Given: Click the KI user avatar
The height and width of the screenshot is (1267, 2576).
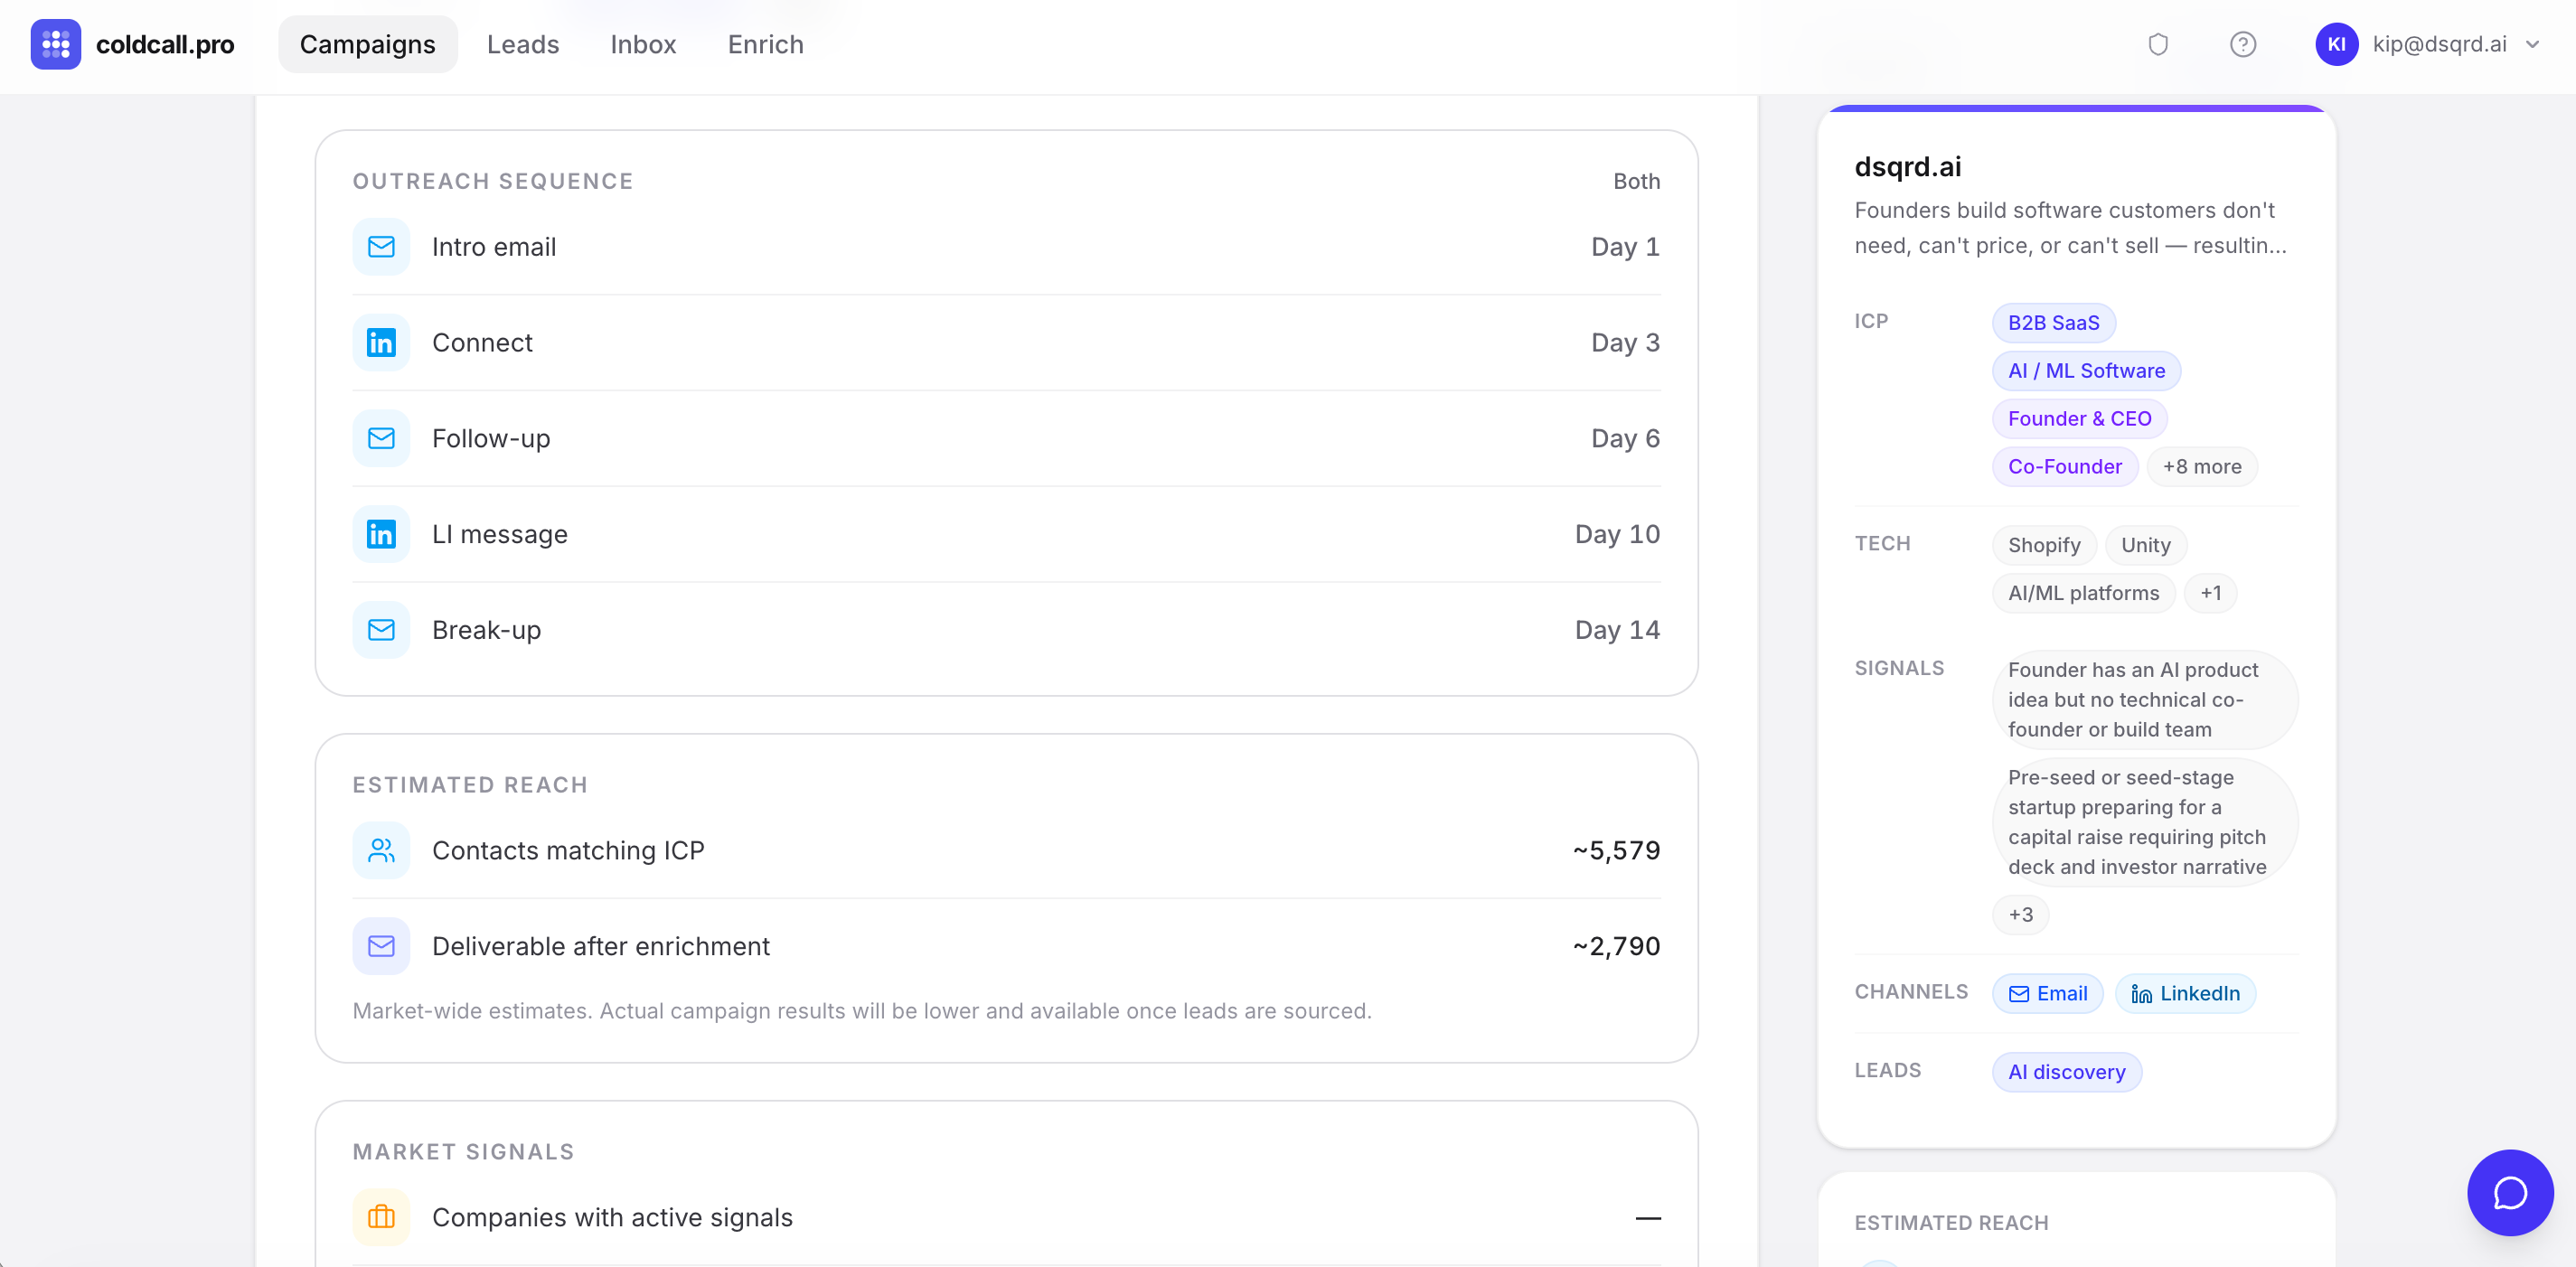Looking at the screenshot, I should click(2336, 44).
